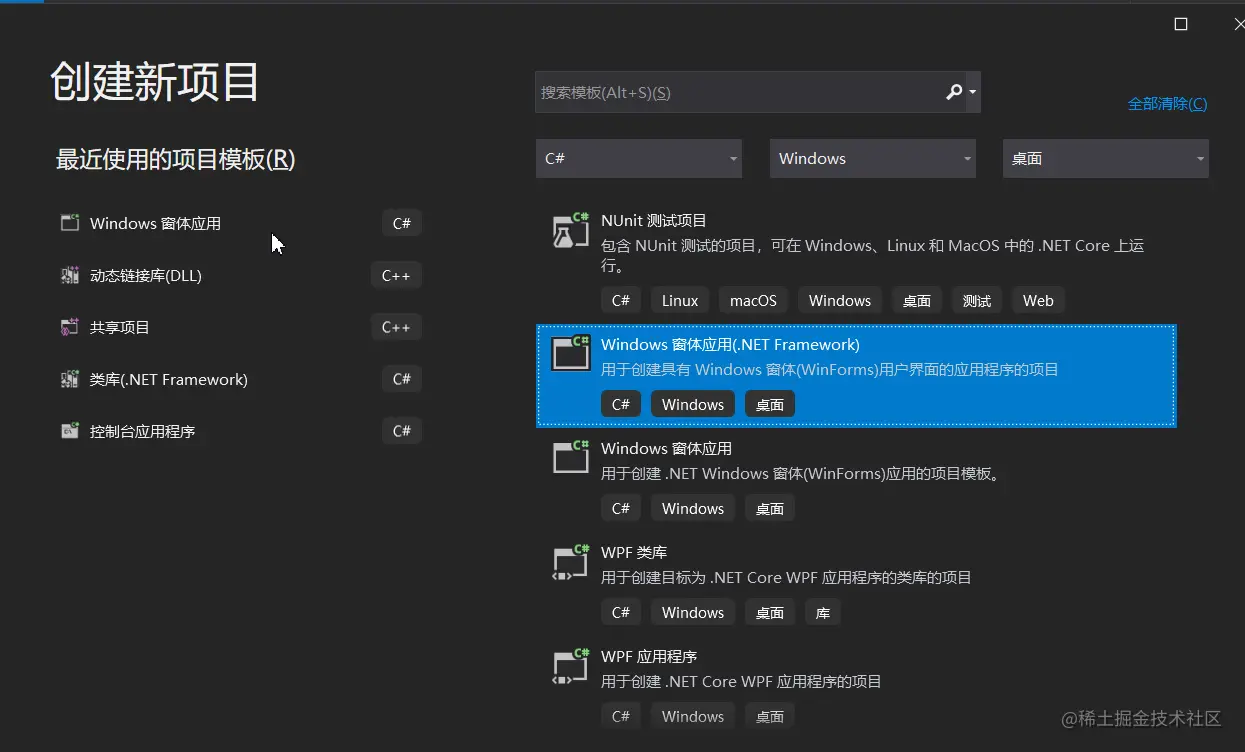Open recent template 控制台应用程序
1245x752 pixels.
241,431
